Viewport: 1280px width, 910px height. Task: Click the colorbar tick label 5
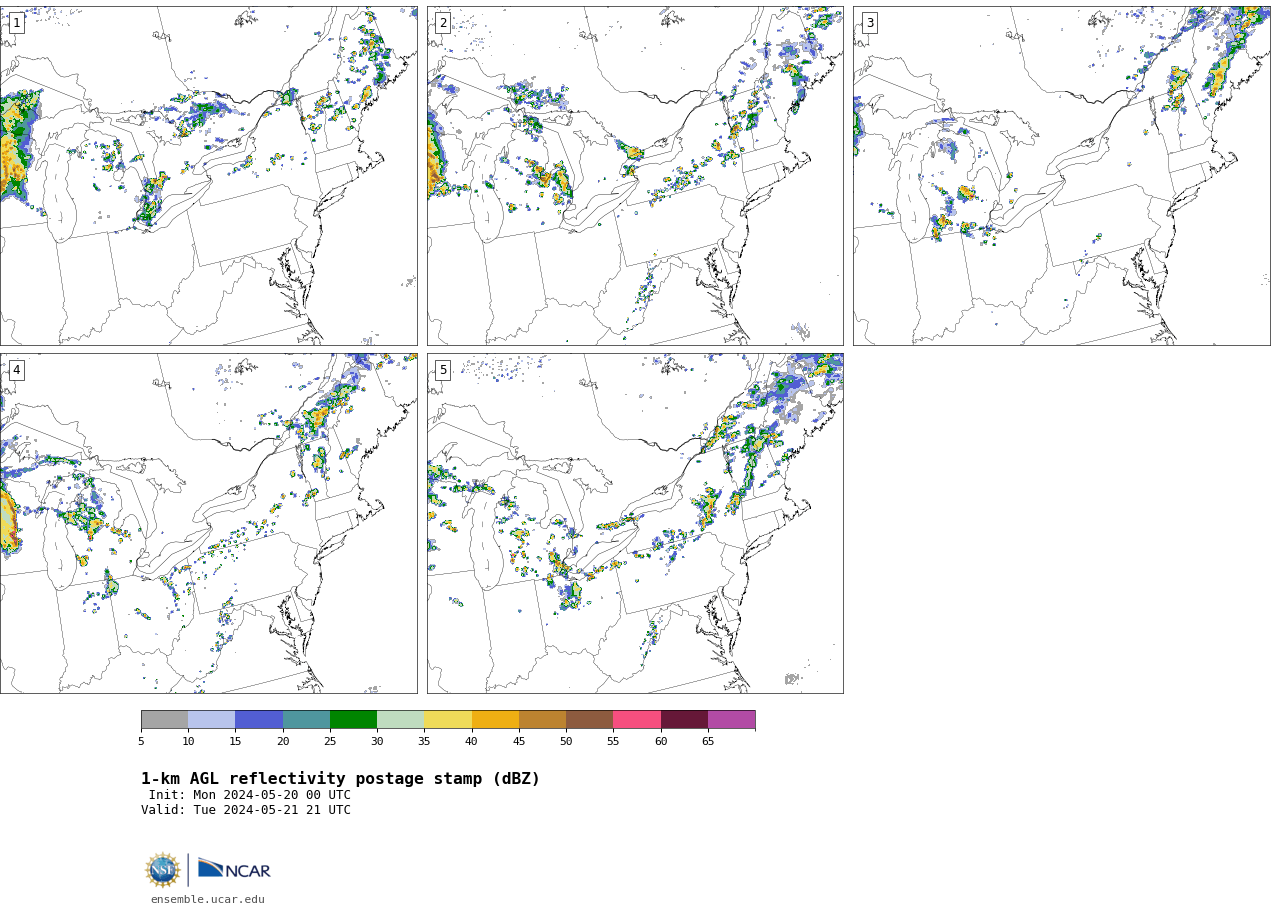[141, 742]
